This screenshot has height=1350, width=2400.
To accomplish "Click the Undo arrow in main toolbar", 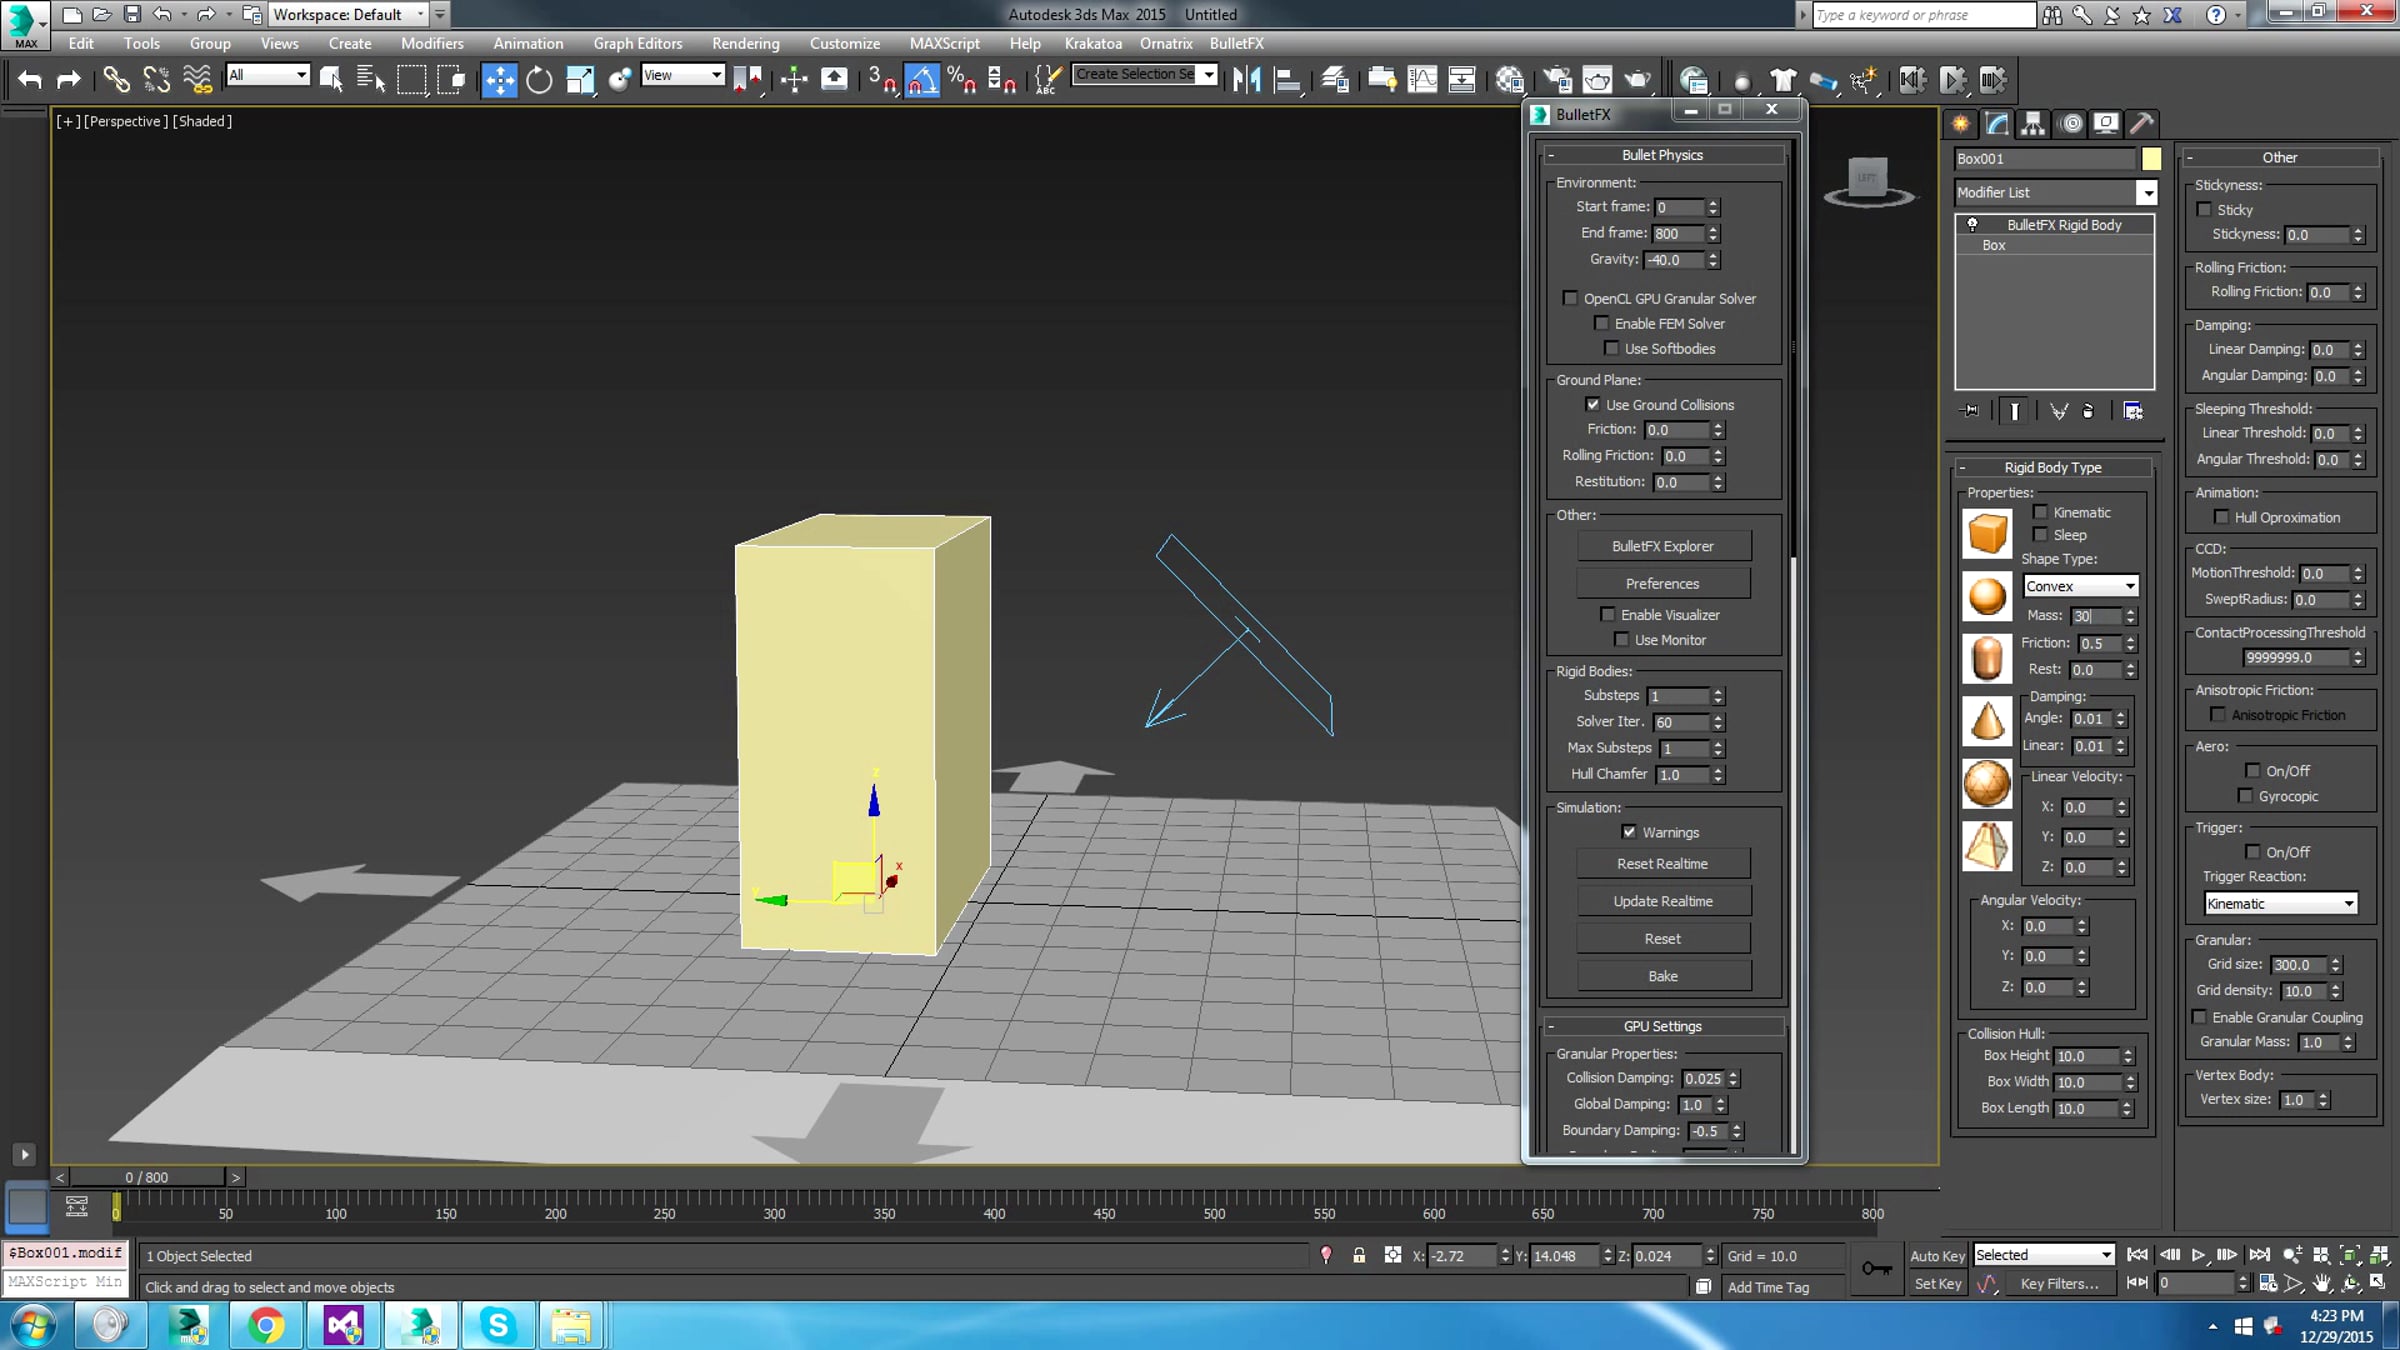I will [29, 79].
